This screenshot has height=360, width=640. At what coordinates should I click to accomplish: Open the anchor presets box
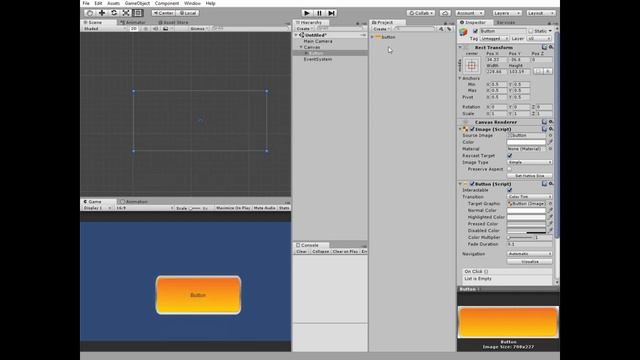tap(472, 65)
